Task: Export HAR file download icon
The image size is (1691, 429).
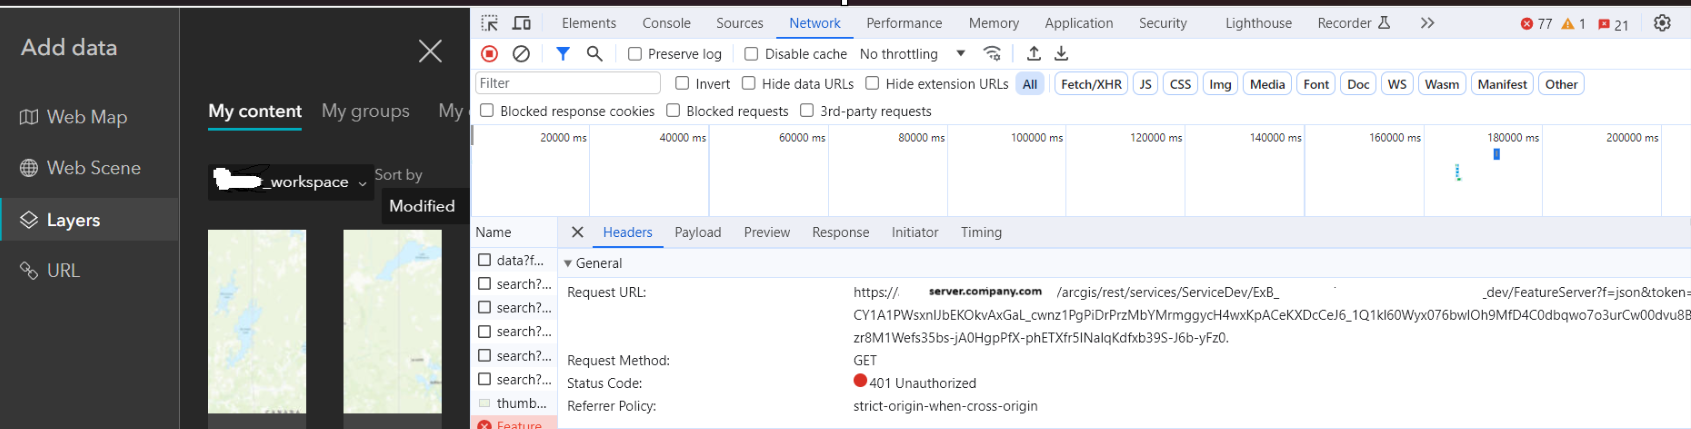Action: point(1062,53)
